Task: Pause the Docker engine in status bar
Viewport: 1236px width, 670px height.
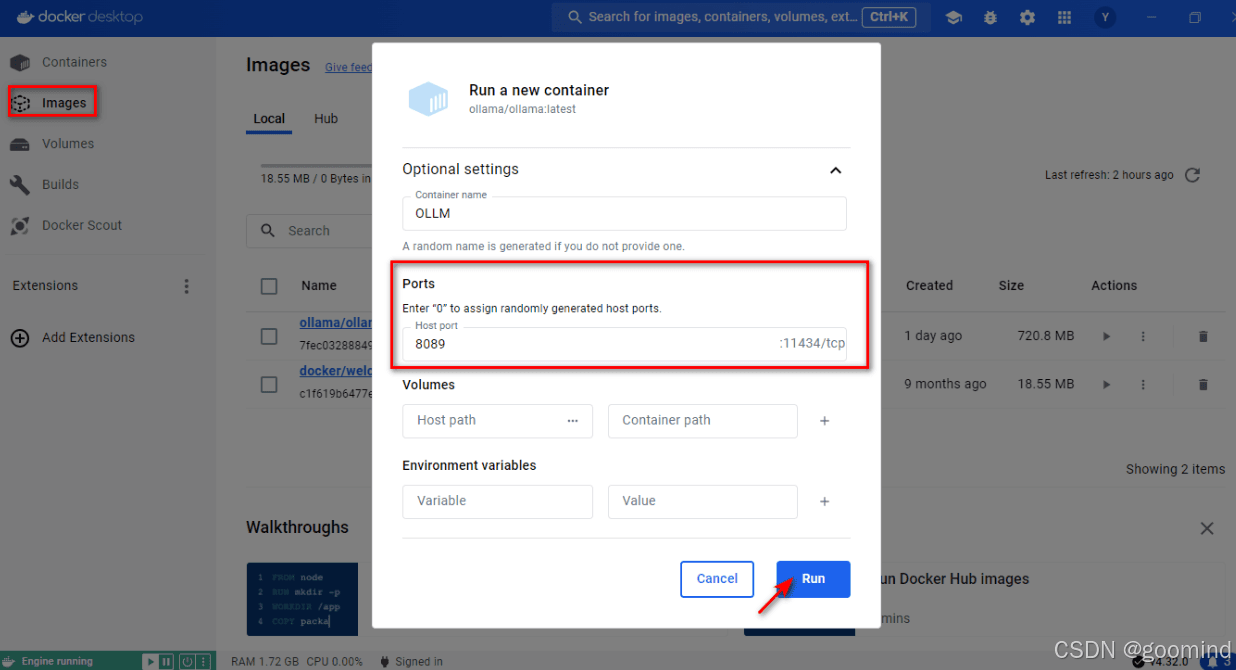Action: pyautogui.click(x=168, y=661)
